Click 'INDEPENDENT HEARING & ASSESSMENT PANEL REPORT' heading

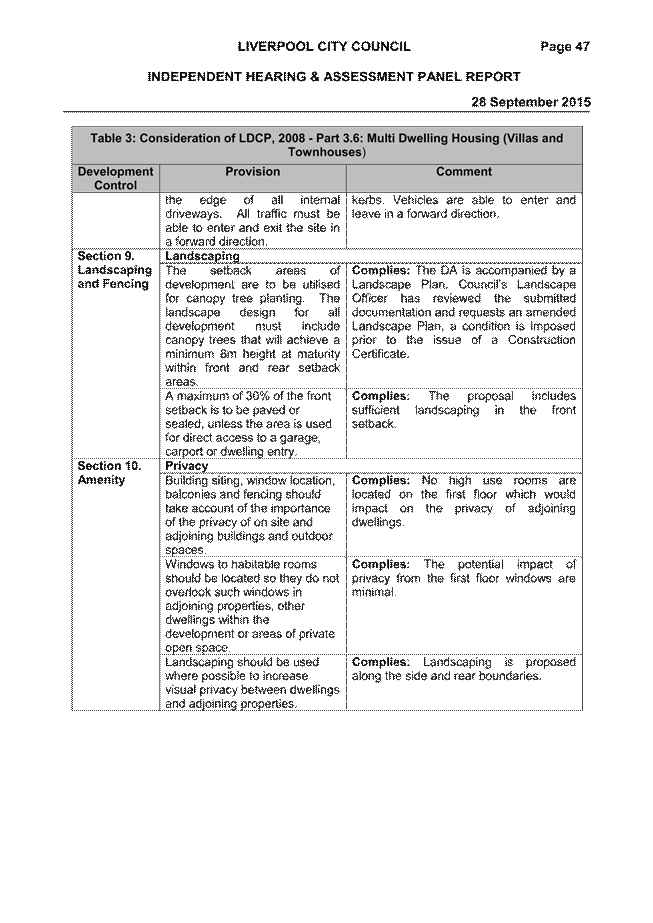(334, 77)
